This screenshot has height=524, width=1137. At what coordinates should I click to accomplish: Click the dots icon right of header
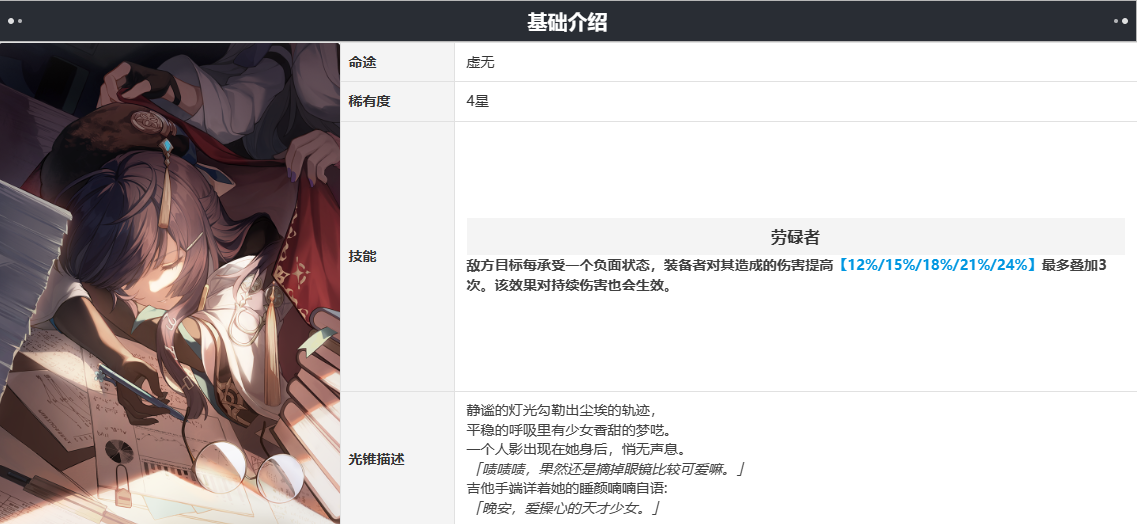[1120, 21]
